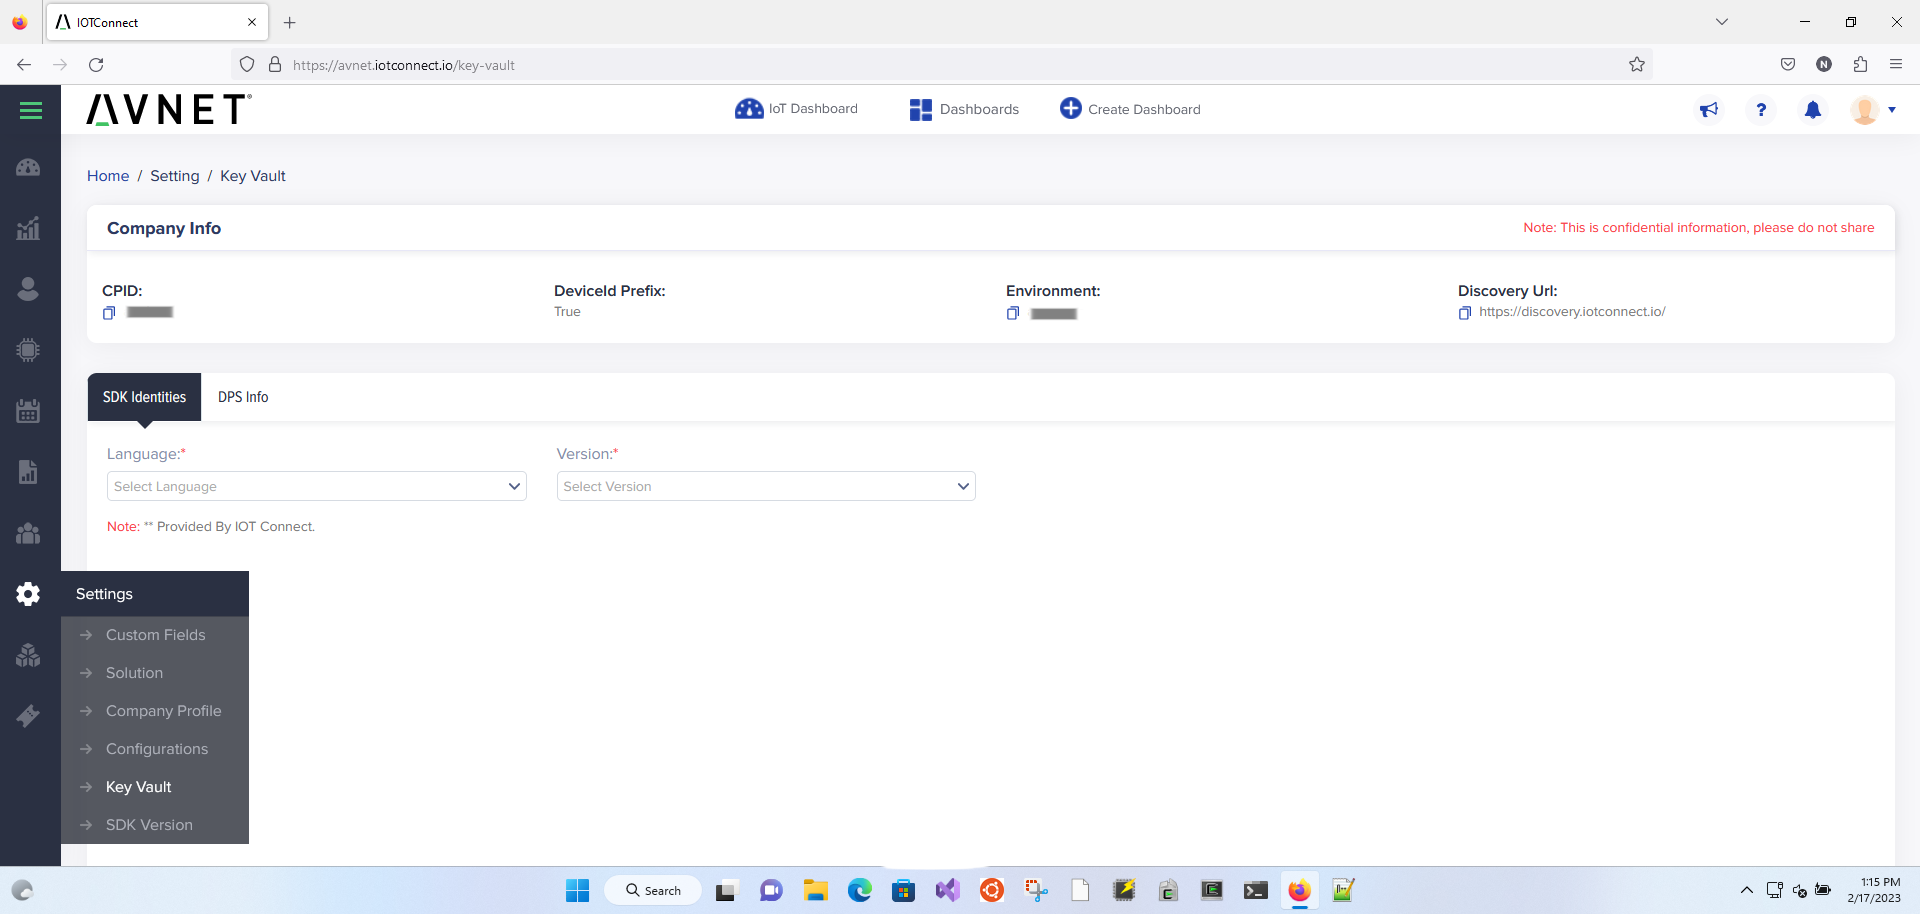Open Visual Studio from taskbar

(948, 890)
